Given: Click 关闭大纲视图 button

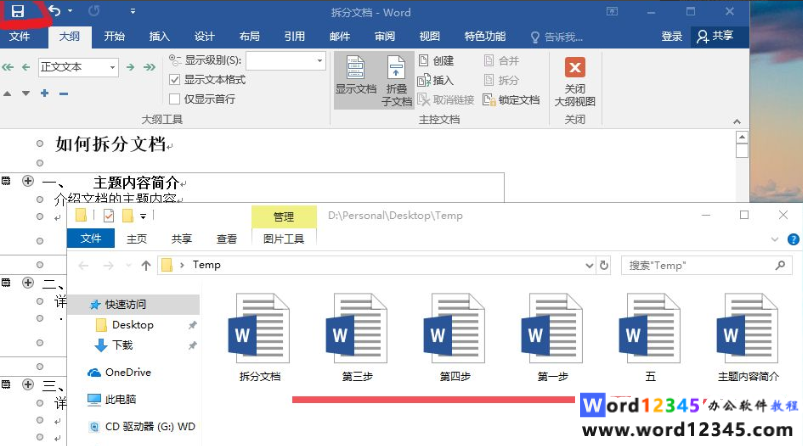Looking at the screenshot, I should tap(575, 81).
